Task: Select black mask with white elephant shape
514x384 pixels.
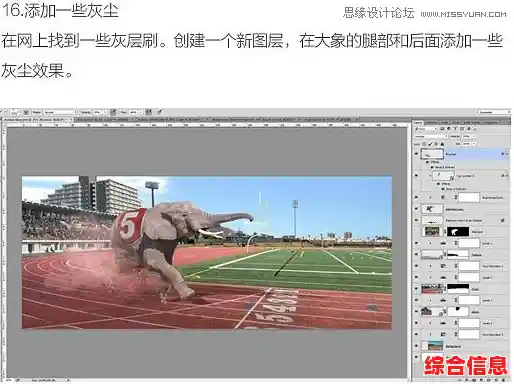Action: click(x=458, y=232)
